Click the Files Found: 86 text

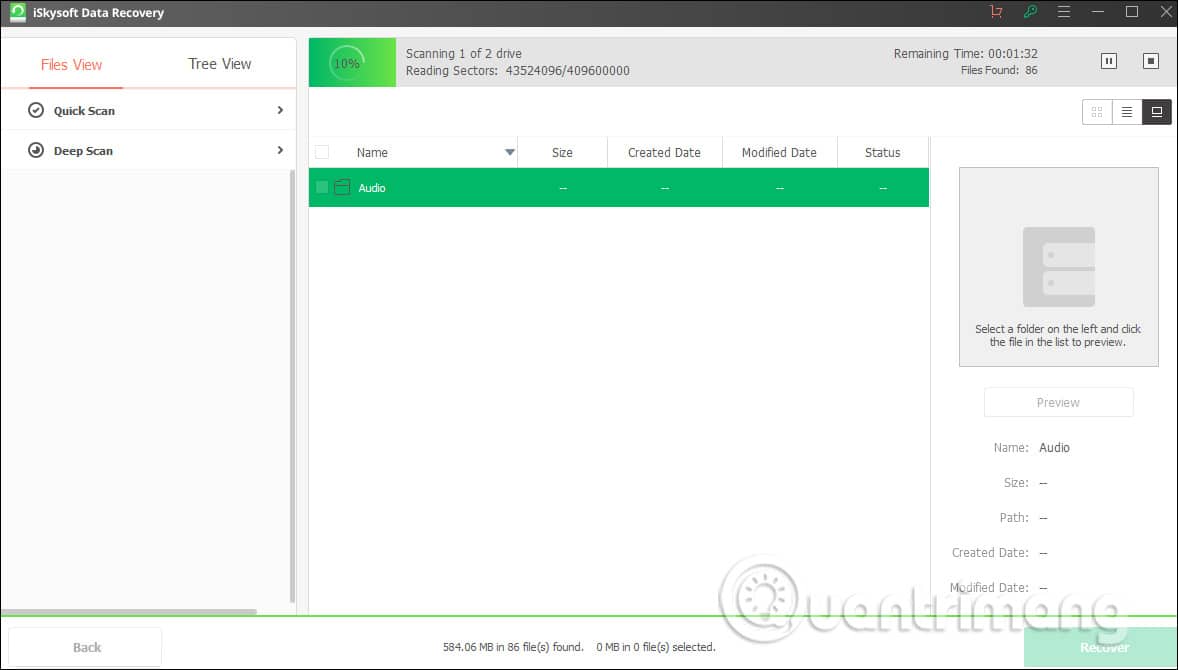(999, 70)
